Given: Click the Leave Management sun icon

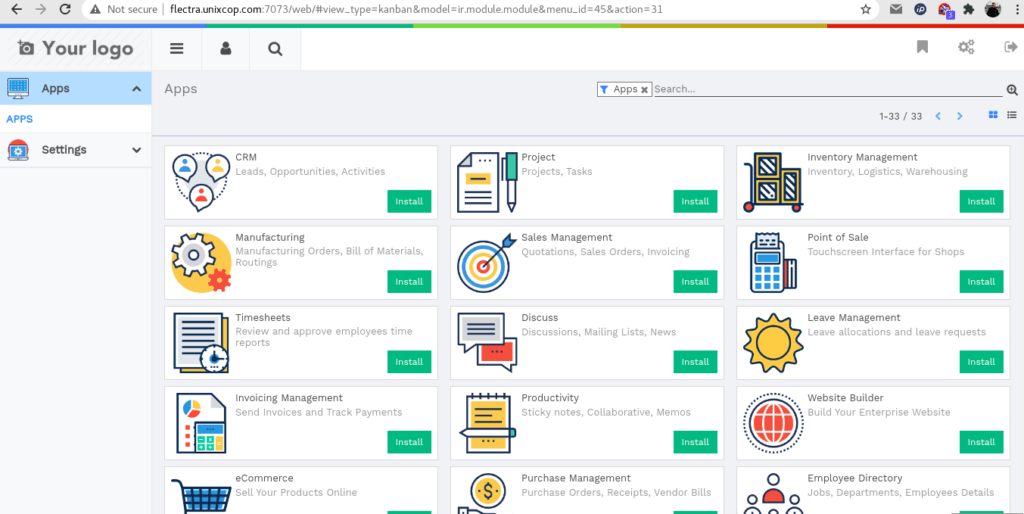Looking at the screenshot, I should point(773,342).
